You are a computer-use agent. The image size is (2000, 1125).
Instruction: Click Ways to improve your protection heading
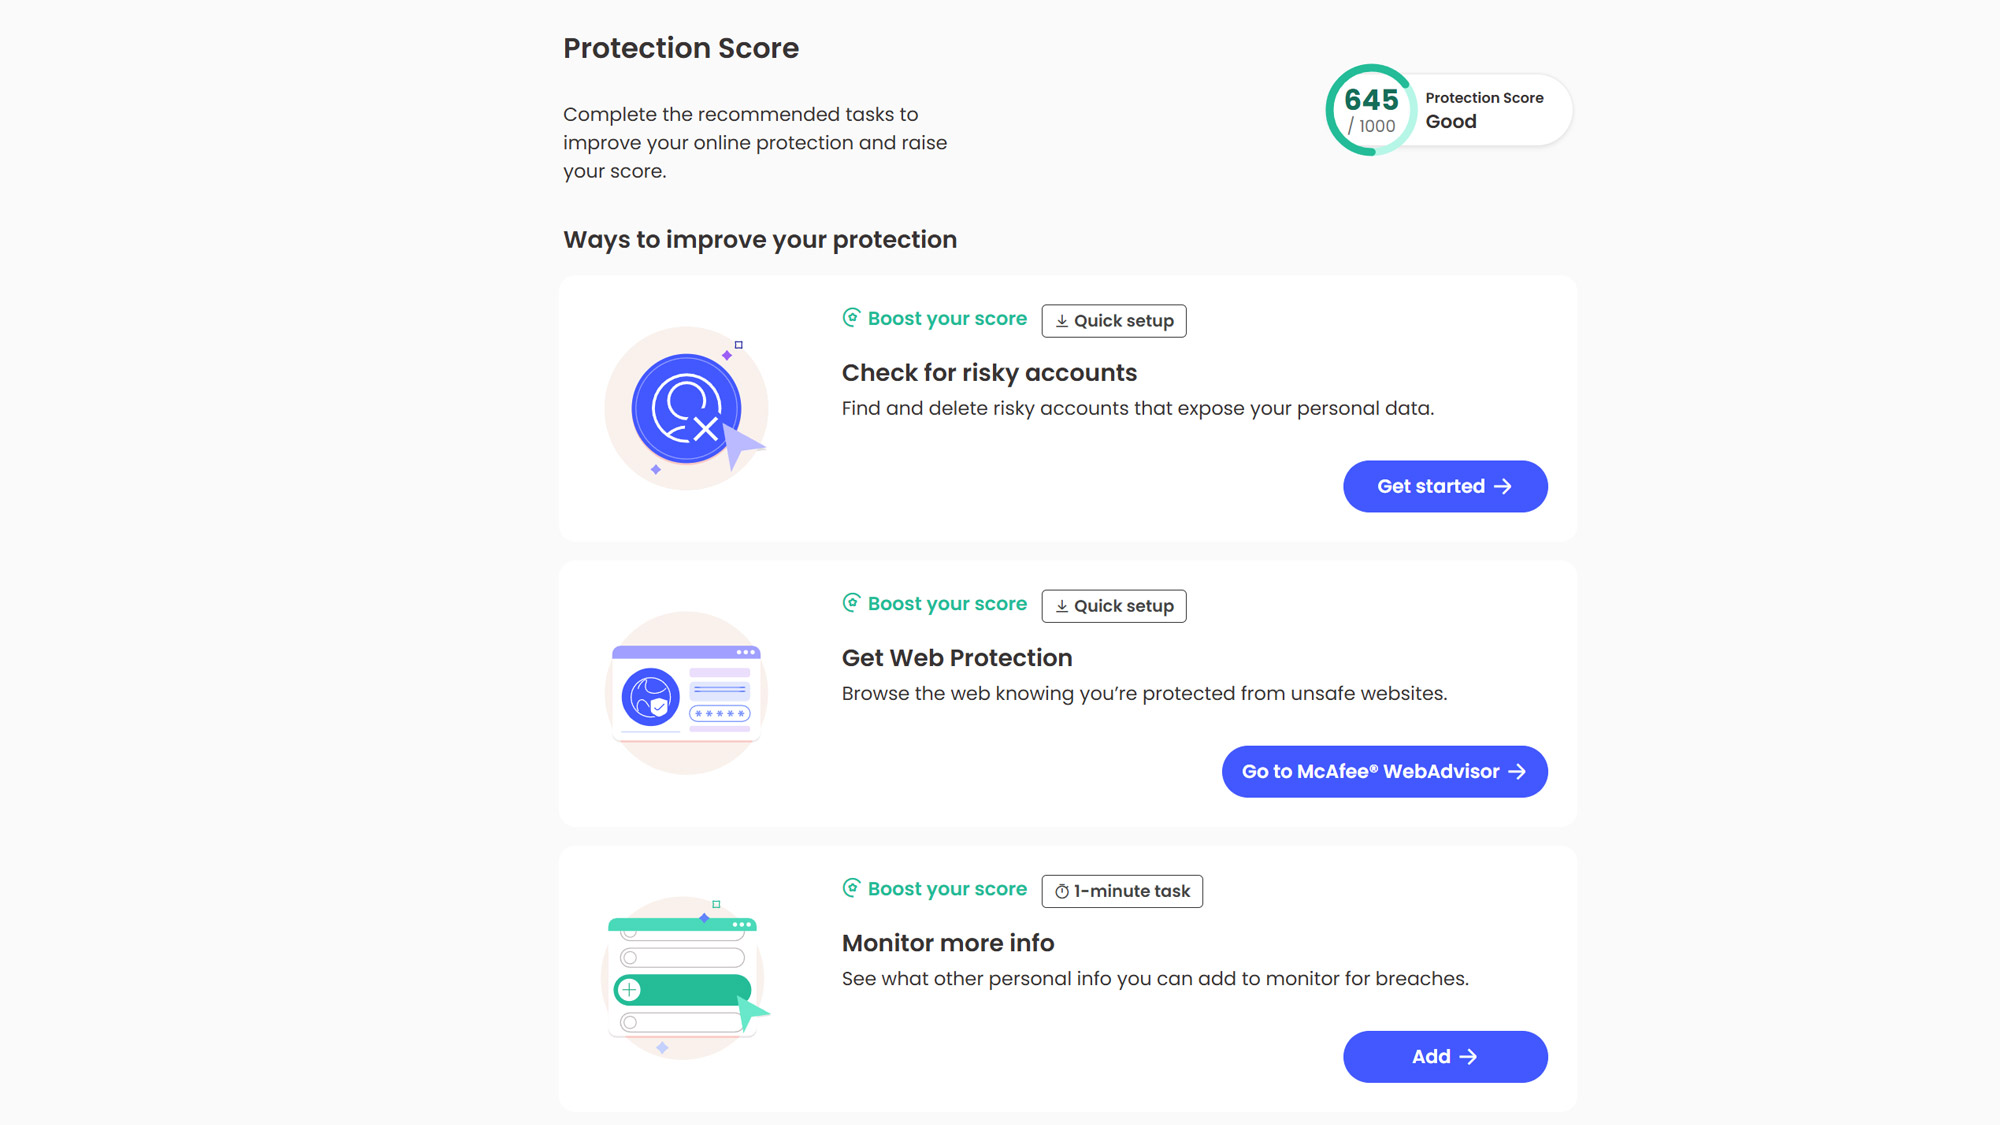coord(760,240)
